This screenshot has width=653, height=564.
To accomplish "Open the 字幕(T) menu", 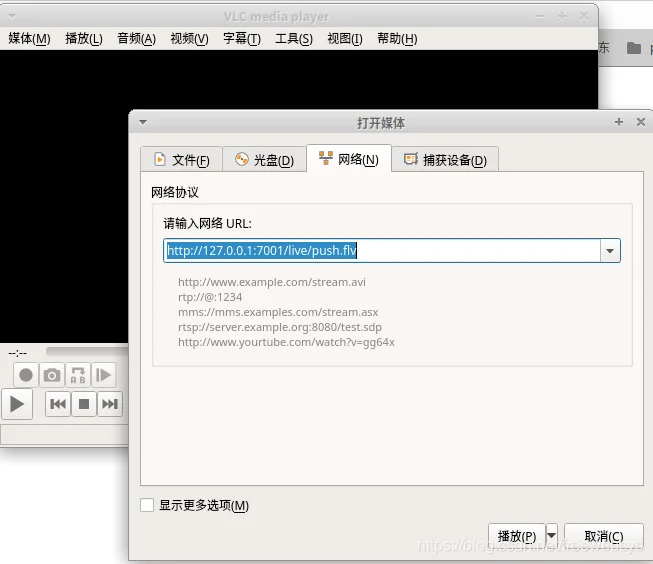I will click(242, 39).
